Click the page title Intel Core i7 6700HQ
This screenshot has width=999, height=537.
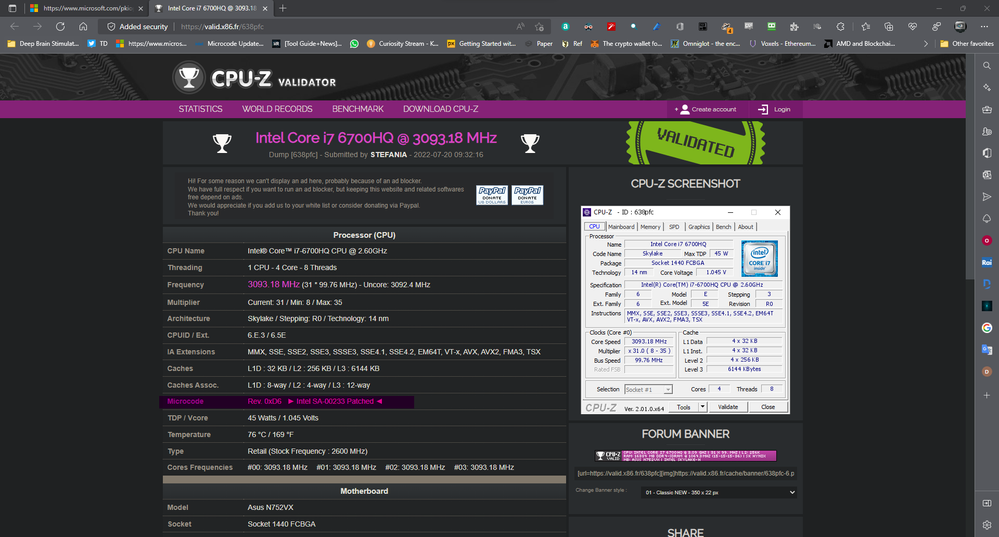[x=376, y=138]
